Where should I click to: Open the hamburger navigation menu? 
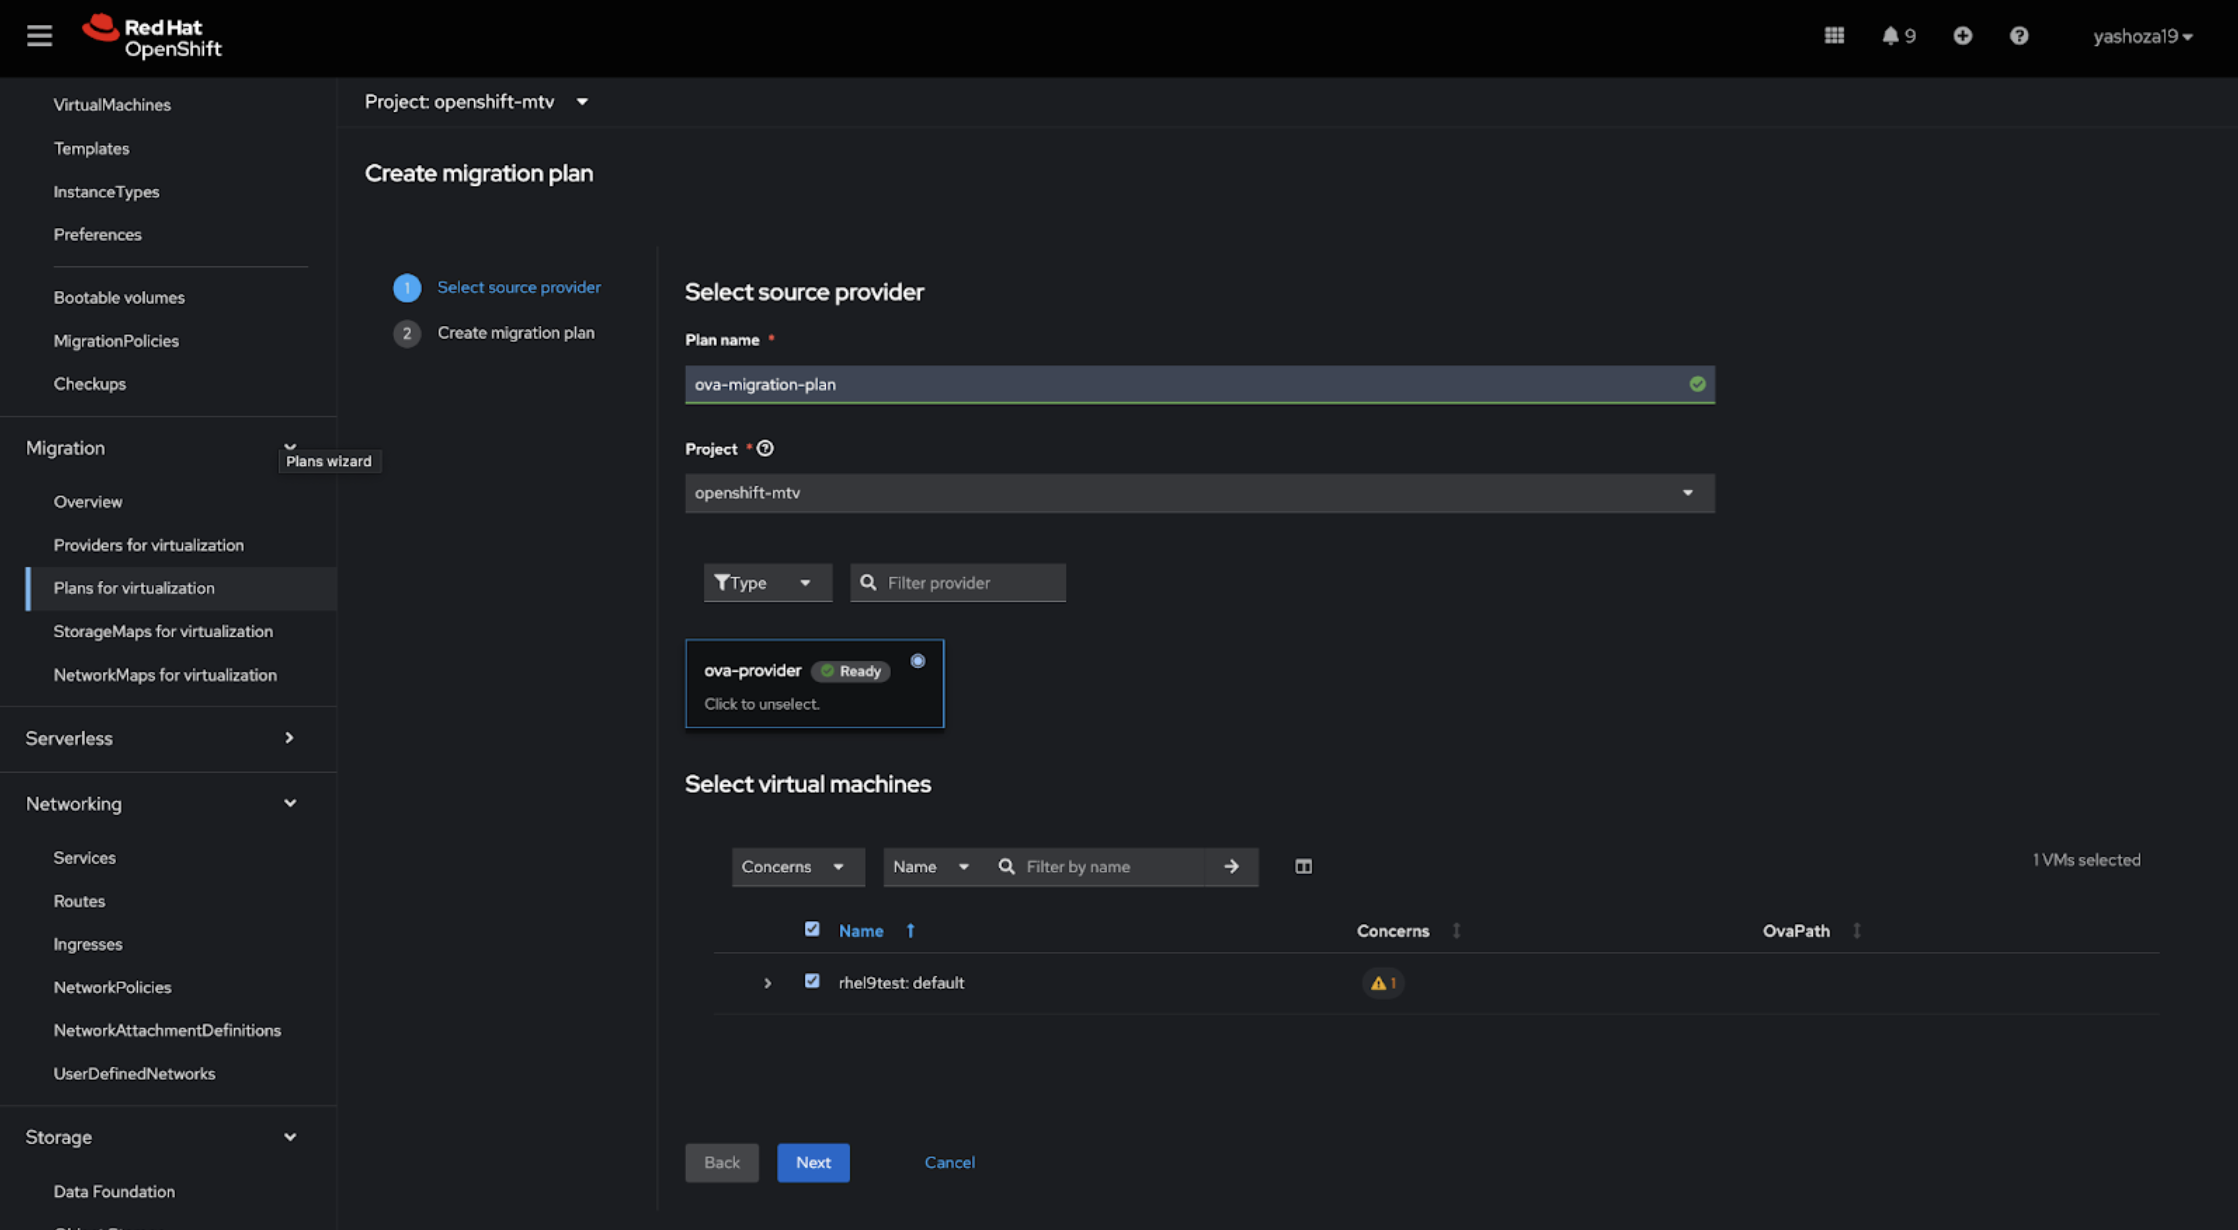click(x=39, y=36)
